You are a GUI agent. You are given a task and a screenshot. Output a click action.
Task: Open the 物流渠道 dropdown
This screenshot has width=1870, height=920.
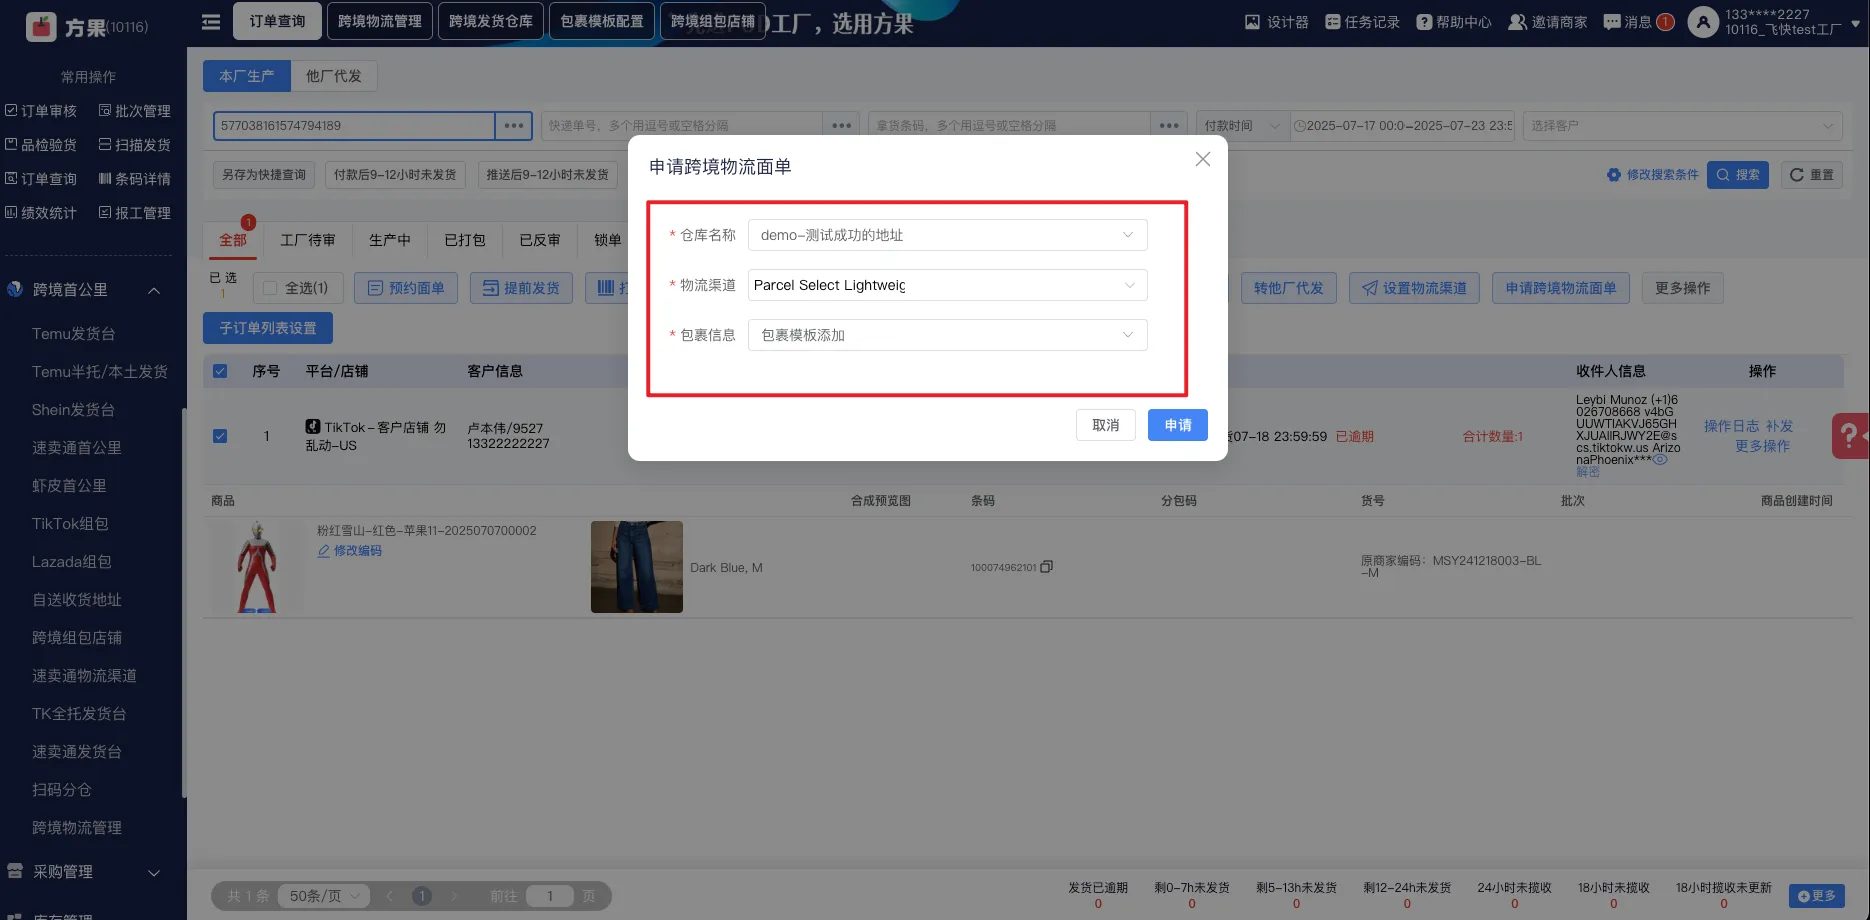click(947, 285)
